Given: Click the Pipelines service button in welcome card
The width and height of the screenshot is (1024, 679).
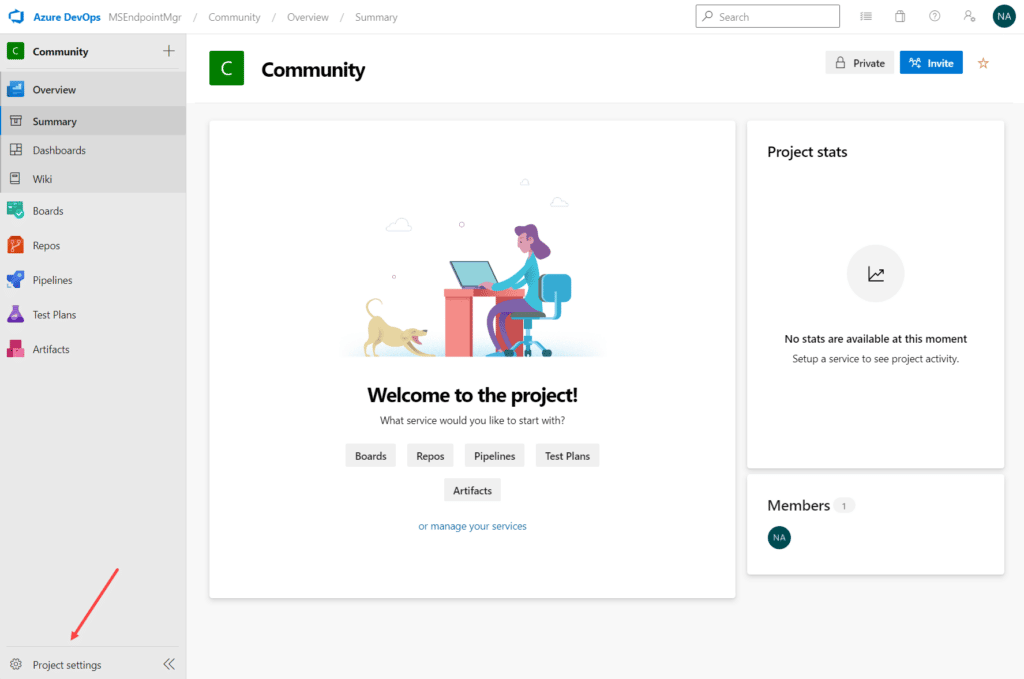Looking at the screenshot, I should 494,456.
